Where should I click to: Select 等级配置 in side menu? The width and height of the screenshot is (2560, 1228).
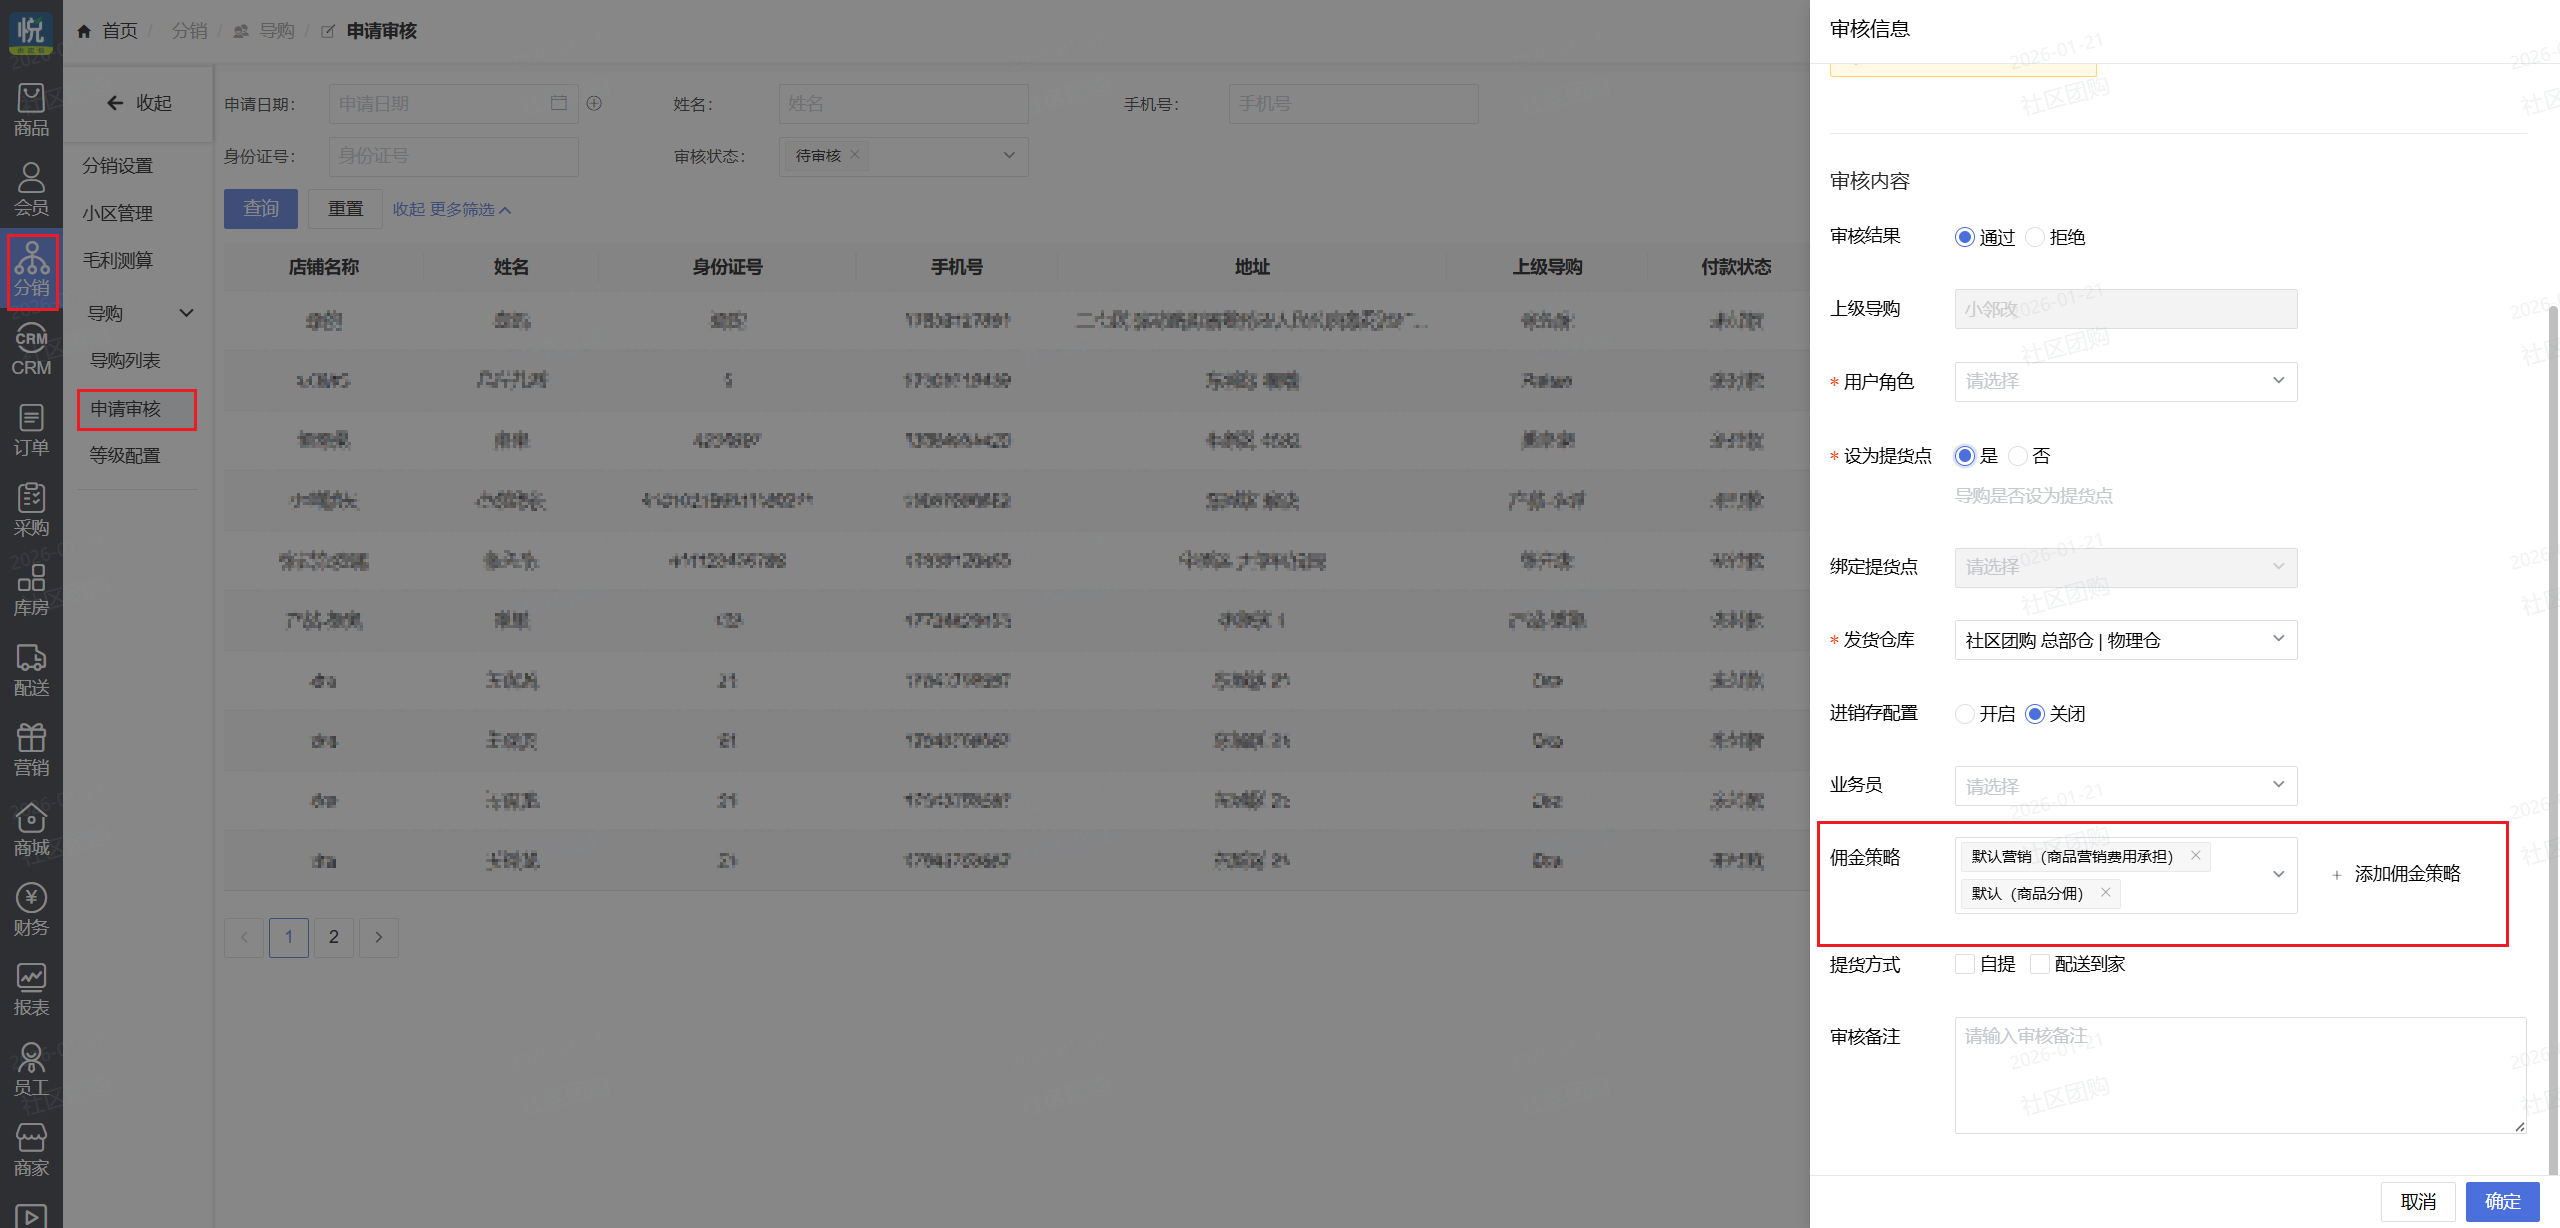click(125, 455)
